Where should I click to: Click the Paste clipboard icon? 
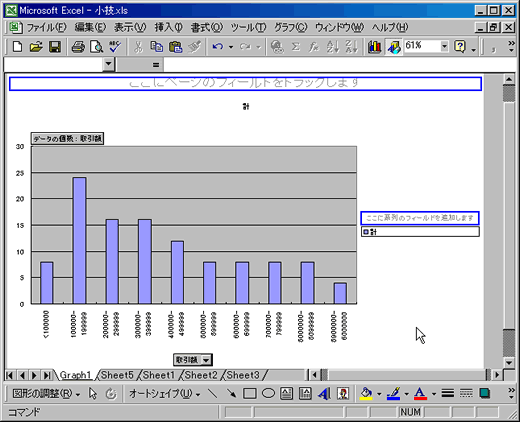176,47
